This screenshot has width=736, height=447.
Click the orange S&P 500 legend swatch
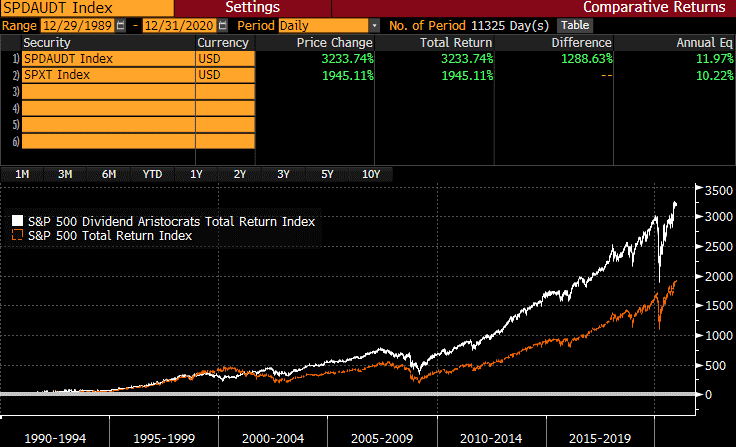tap(17, 235)
